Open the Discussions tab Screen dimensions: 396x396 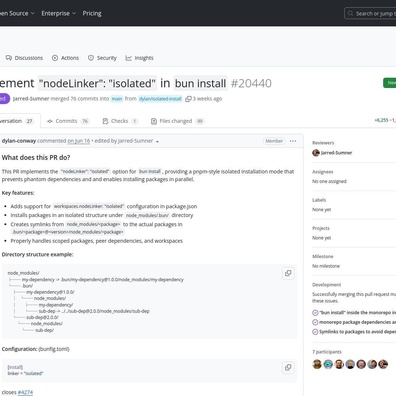(24, 58)
